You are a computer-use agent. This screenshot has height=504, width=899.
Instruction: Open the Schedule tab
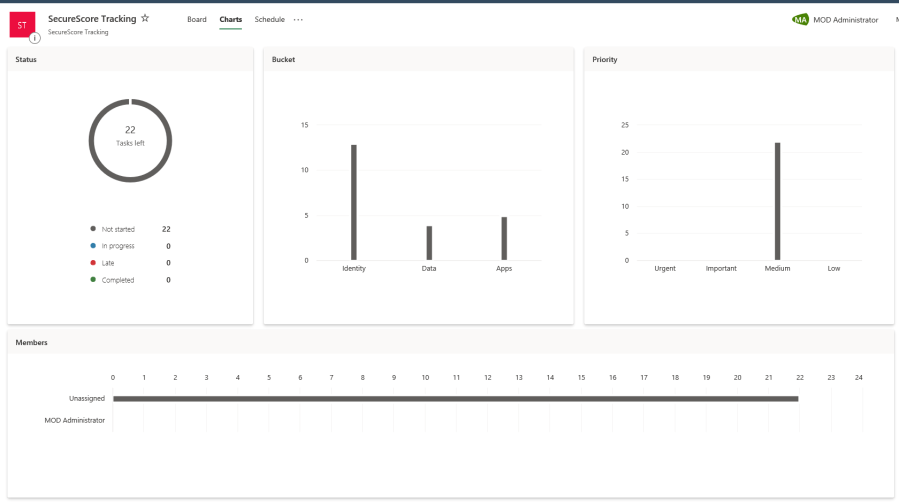[x=269, y=20]
